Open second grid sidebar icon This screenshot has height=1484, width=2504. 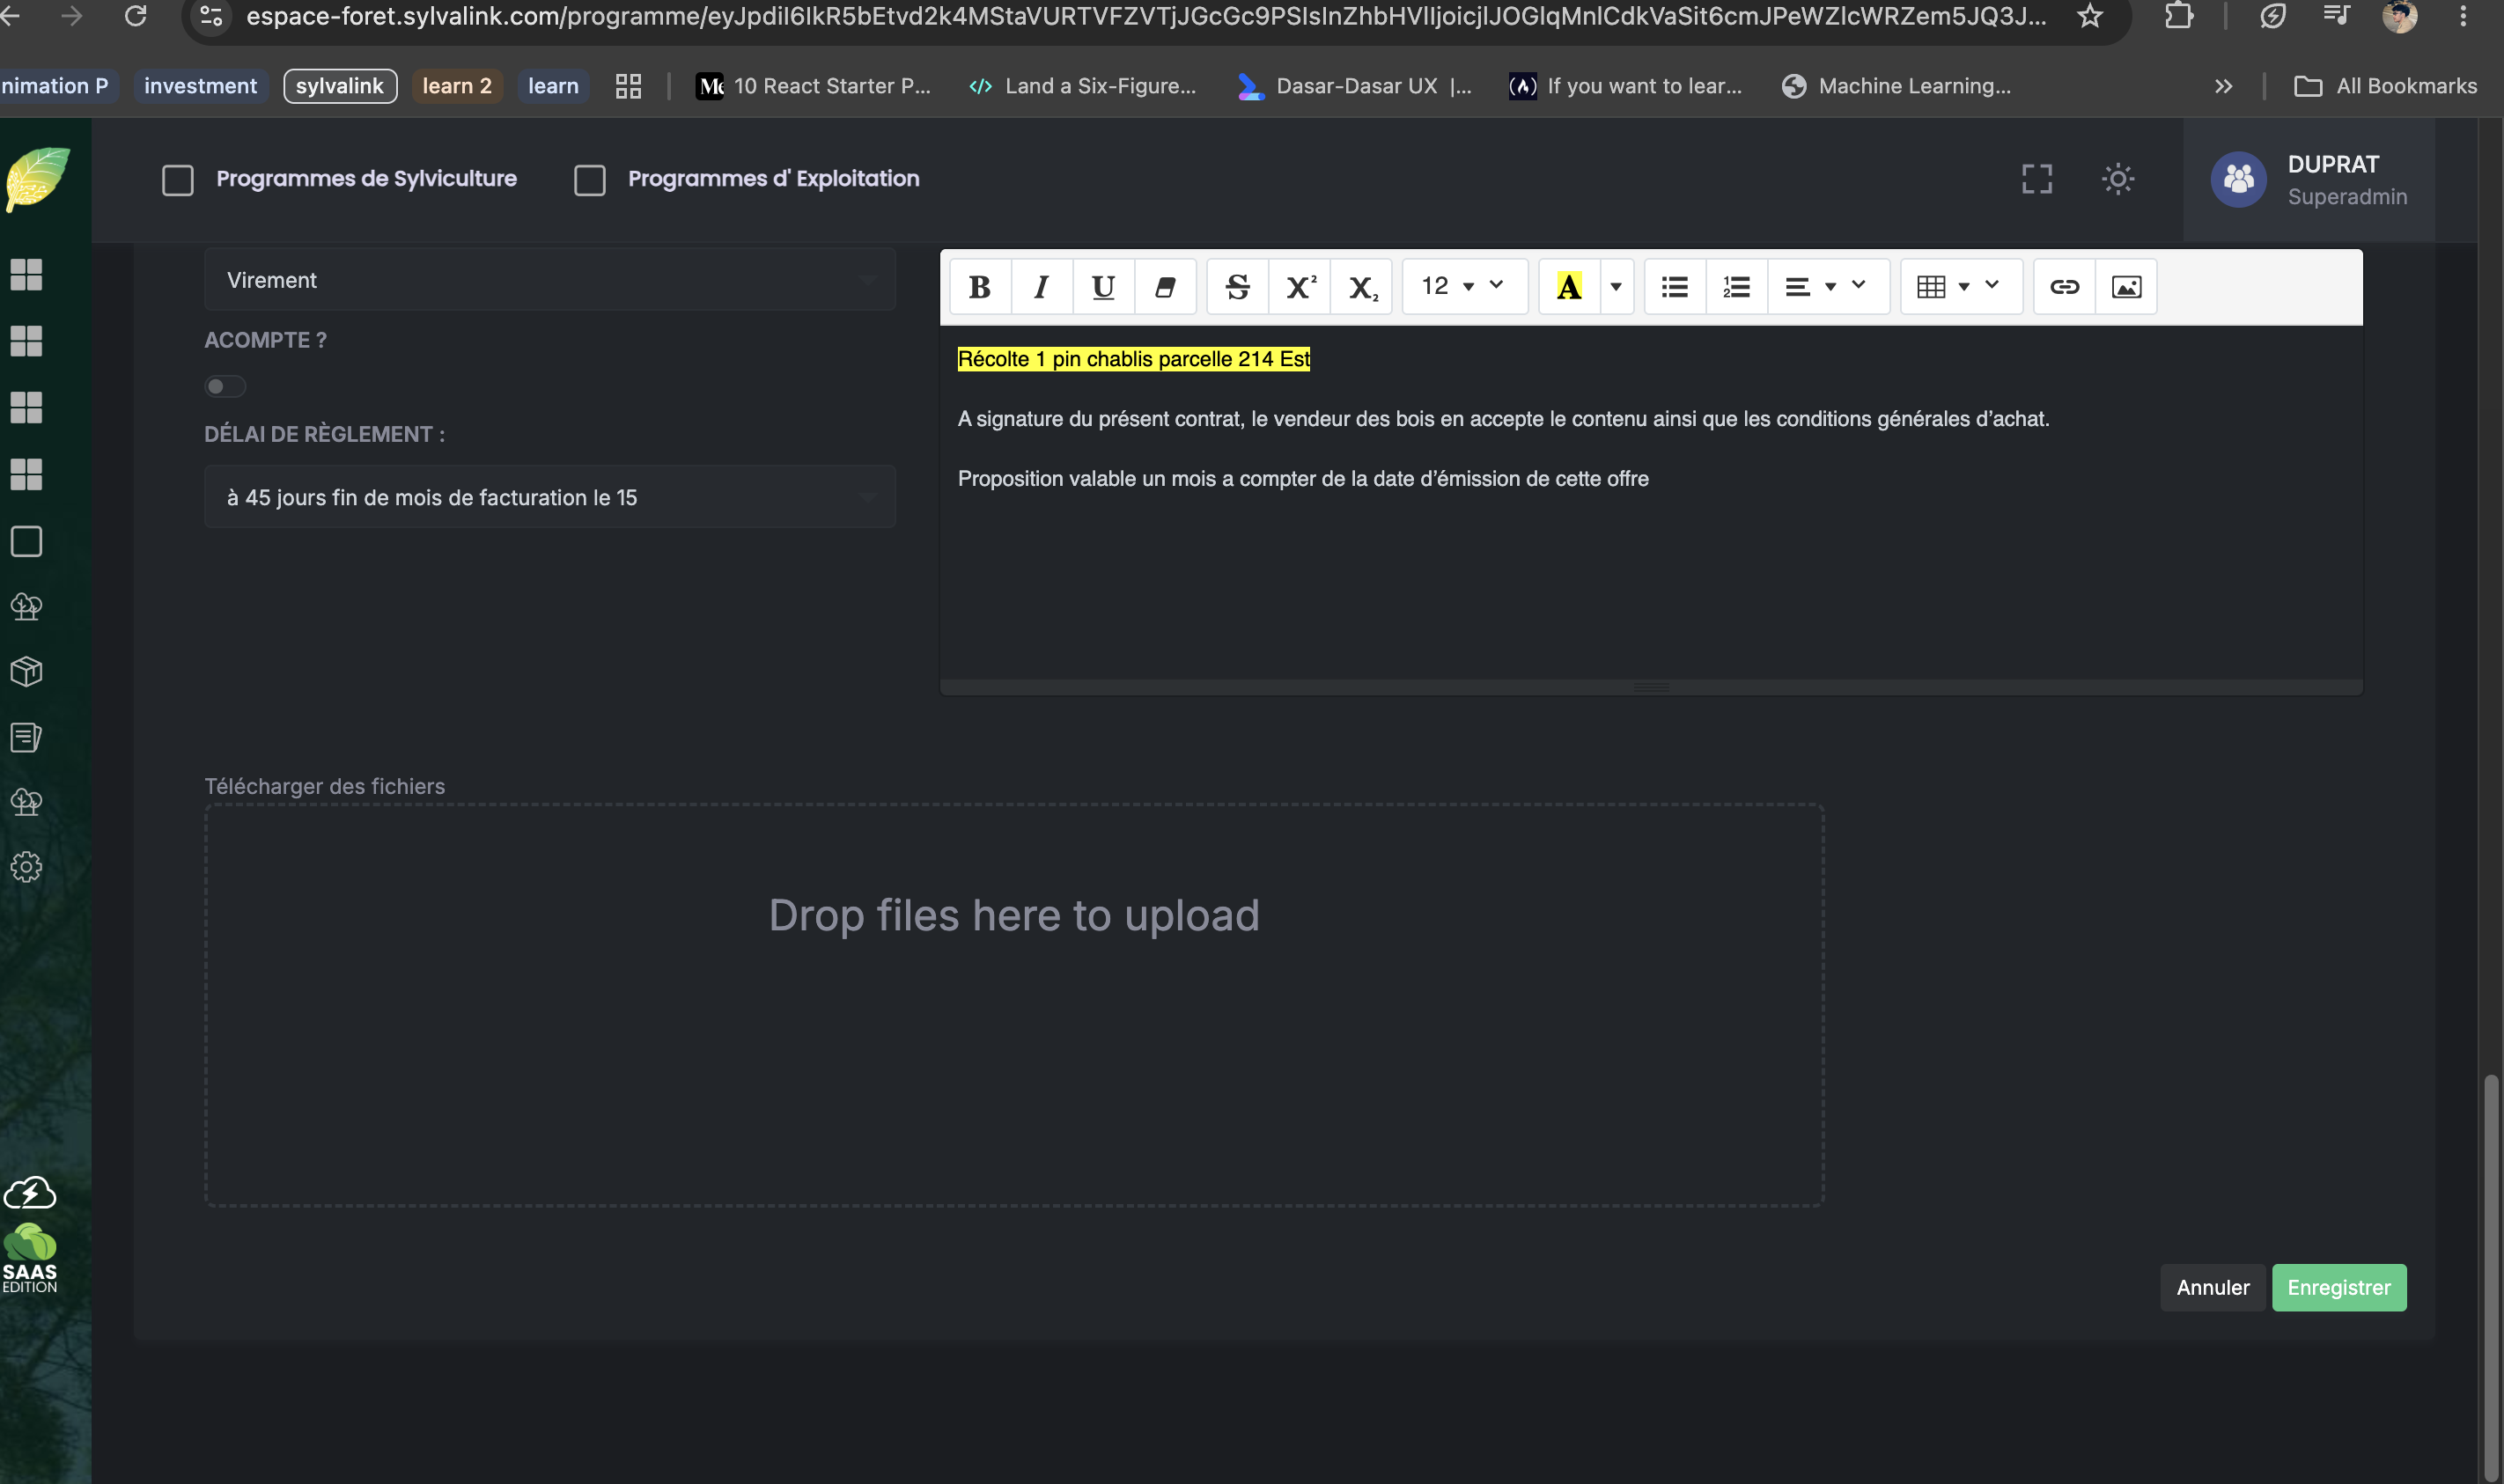26,341
